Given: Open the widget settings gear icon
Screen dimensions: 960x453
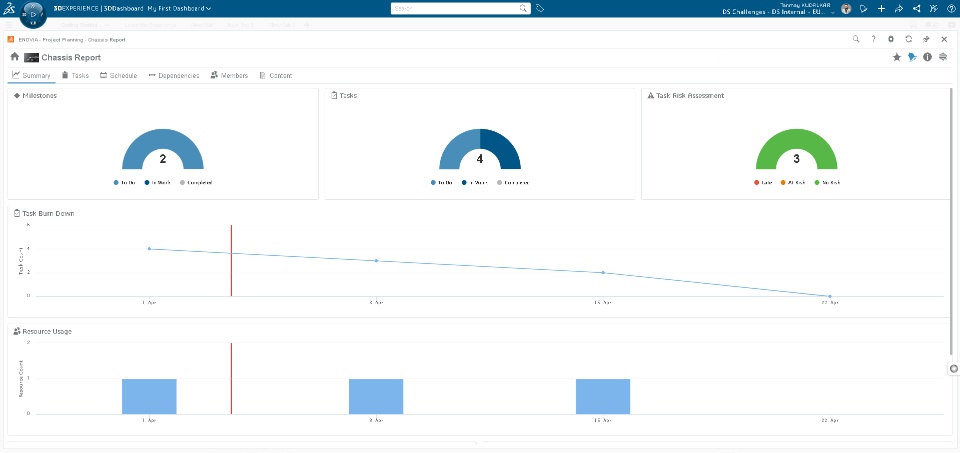Looking at the screenshot, I should (x=891, y=39).
